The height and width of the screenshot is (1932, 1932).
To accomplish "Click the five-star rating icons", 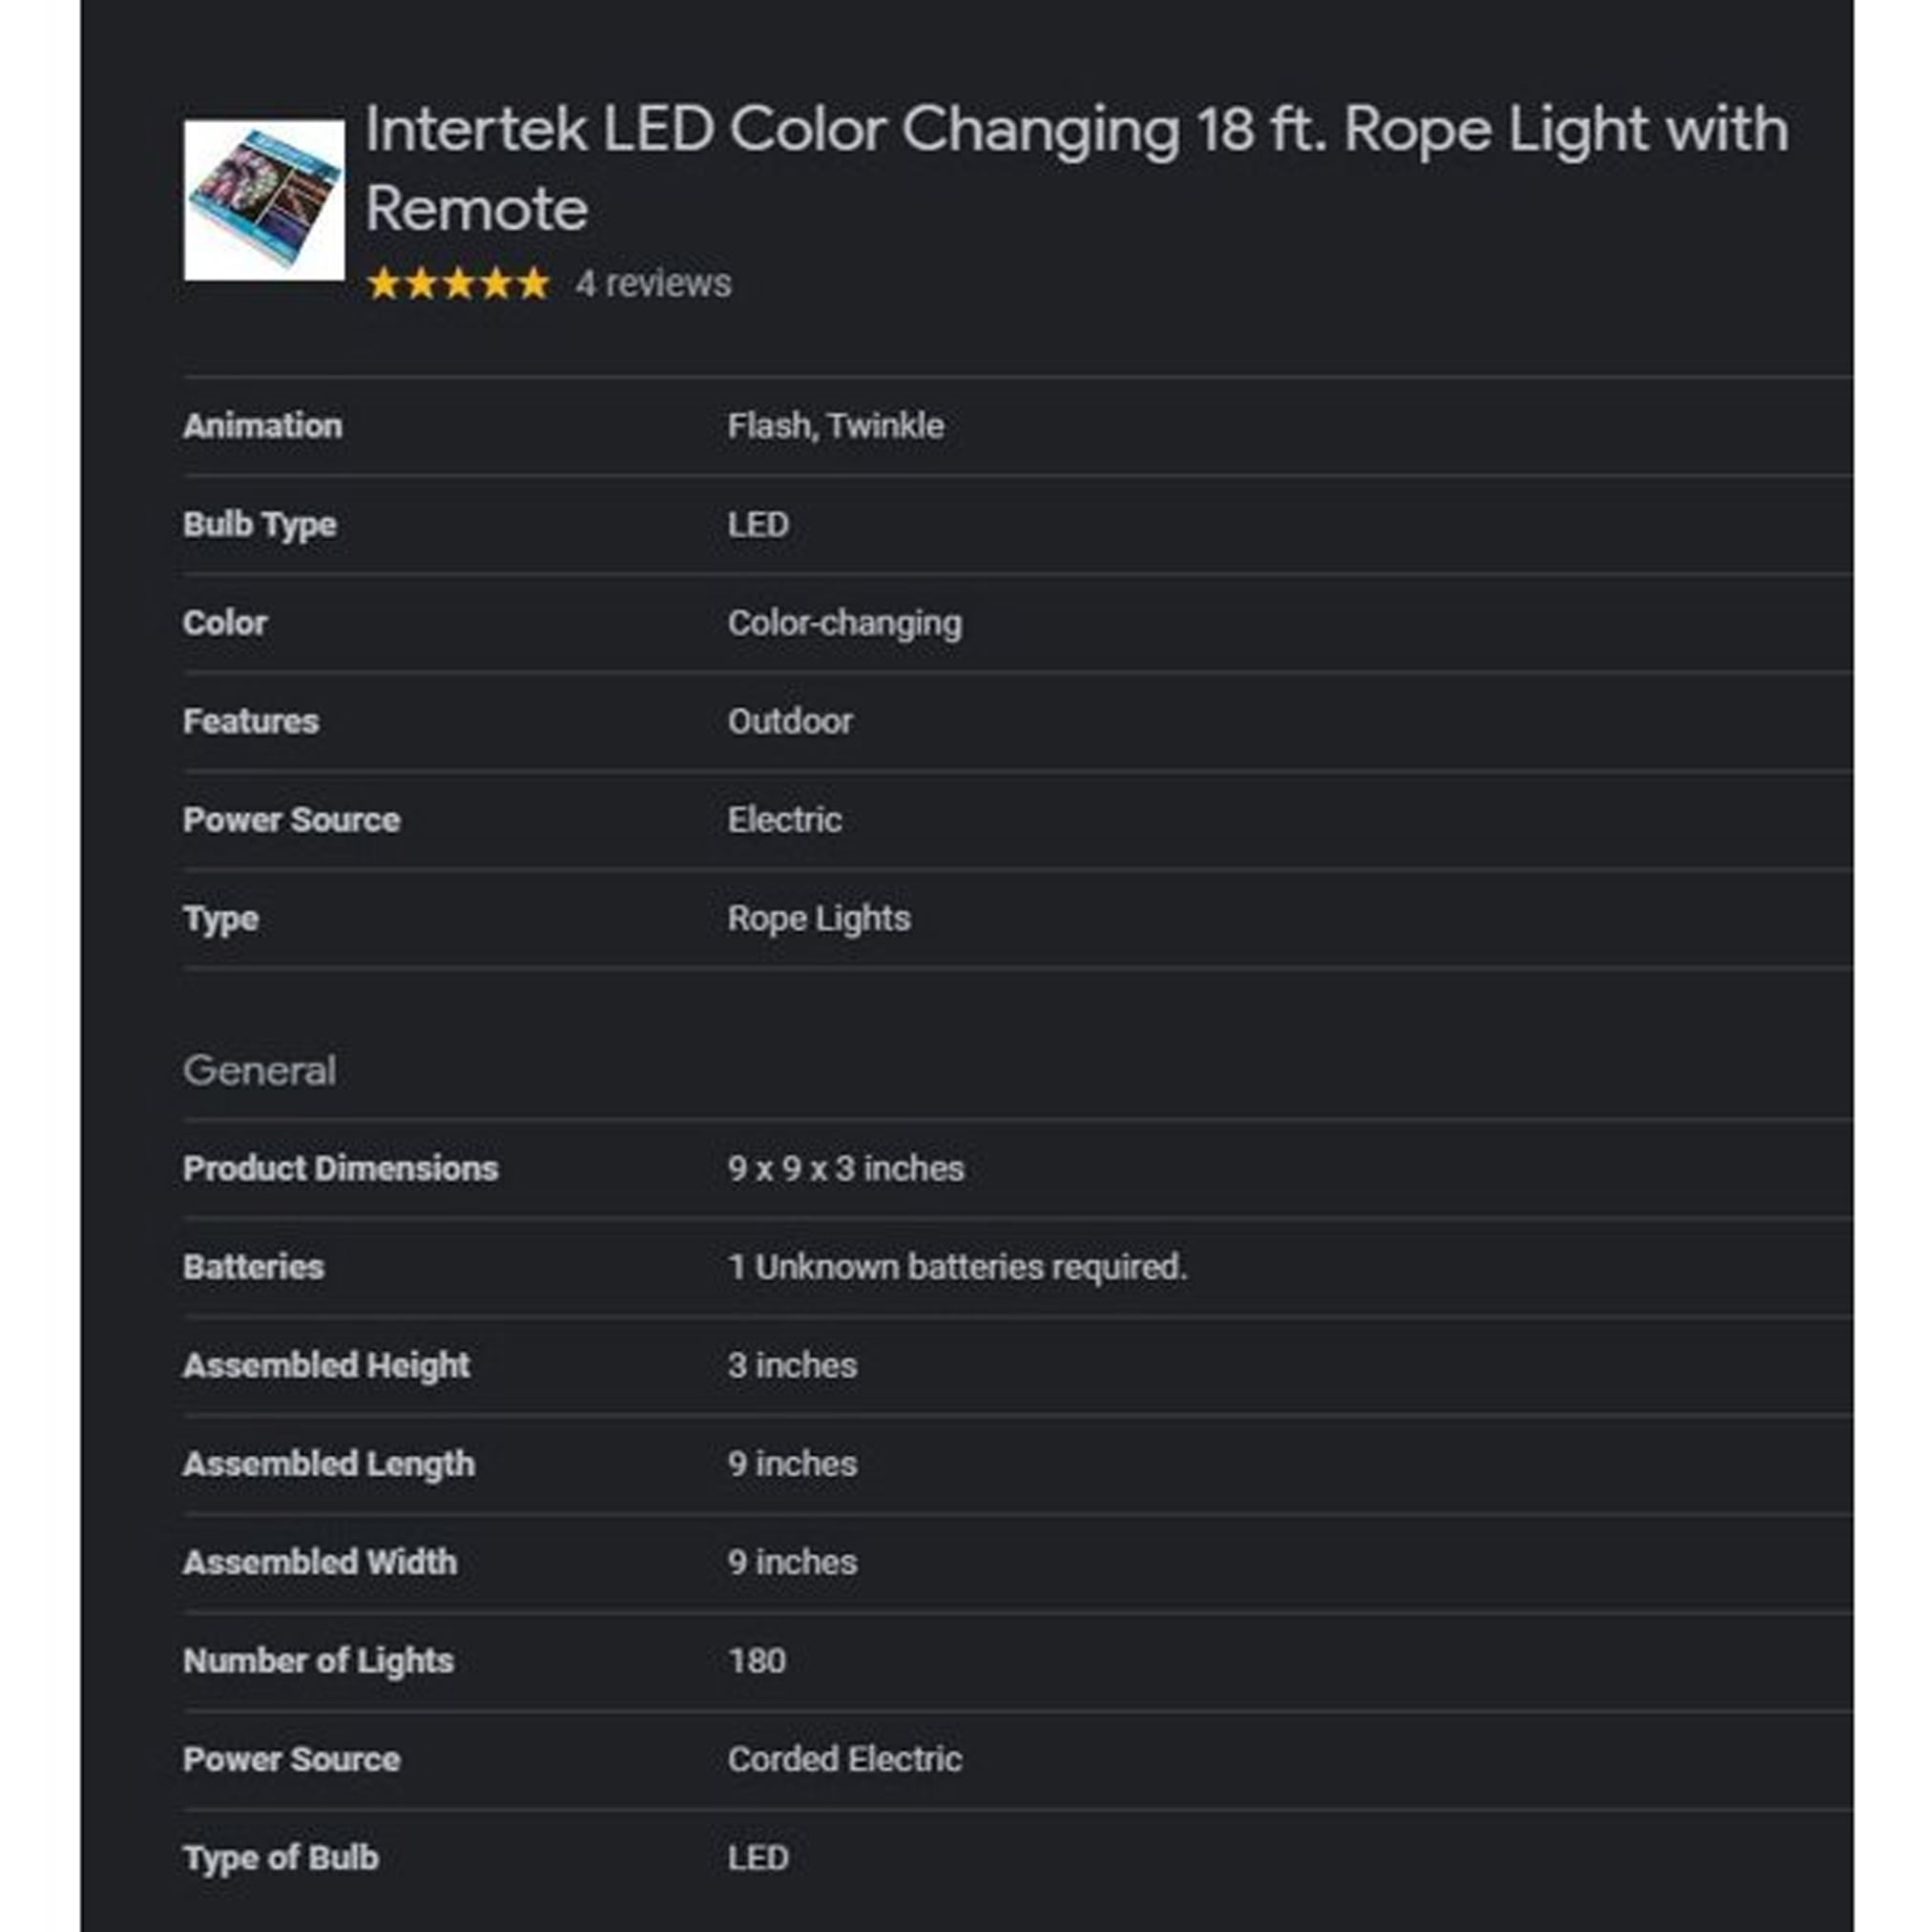I will pyautogui.click(x=459, y=284).
